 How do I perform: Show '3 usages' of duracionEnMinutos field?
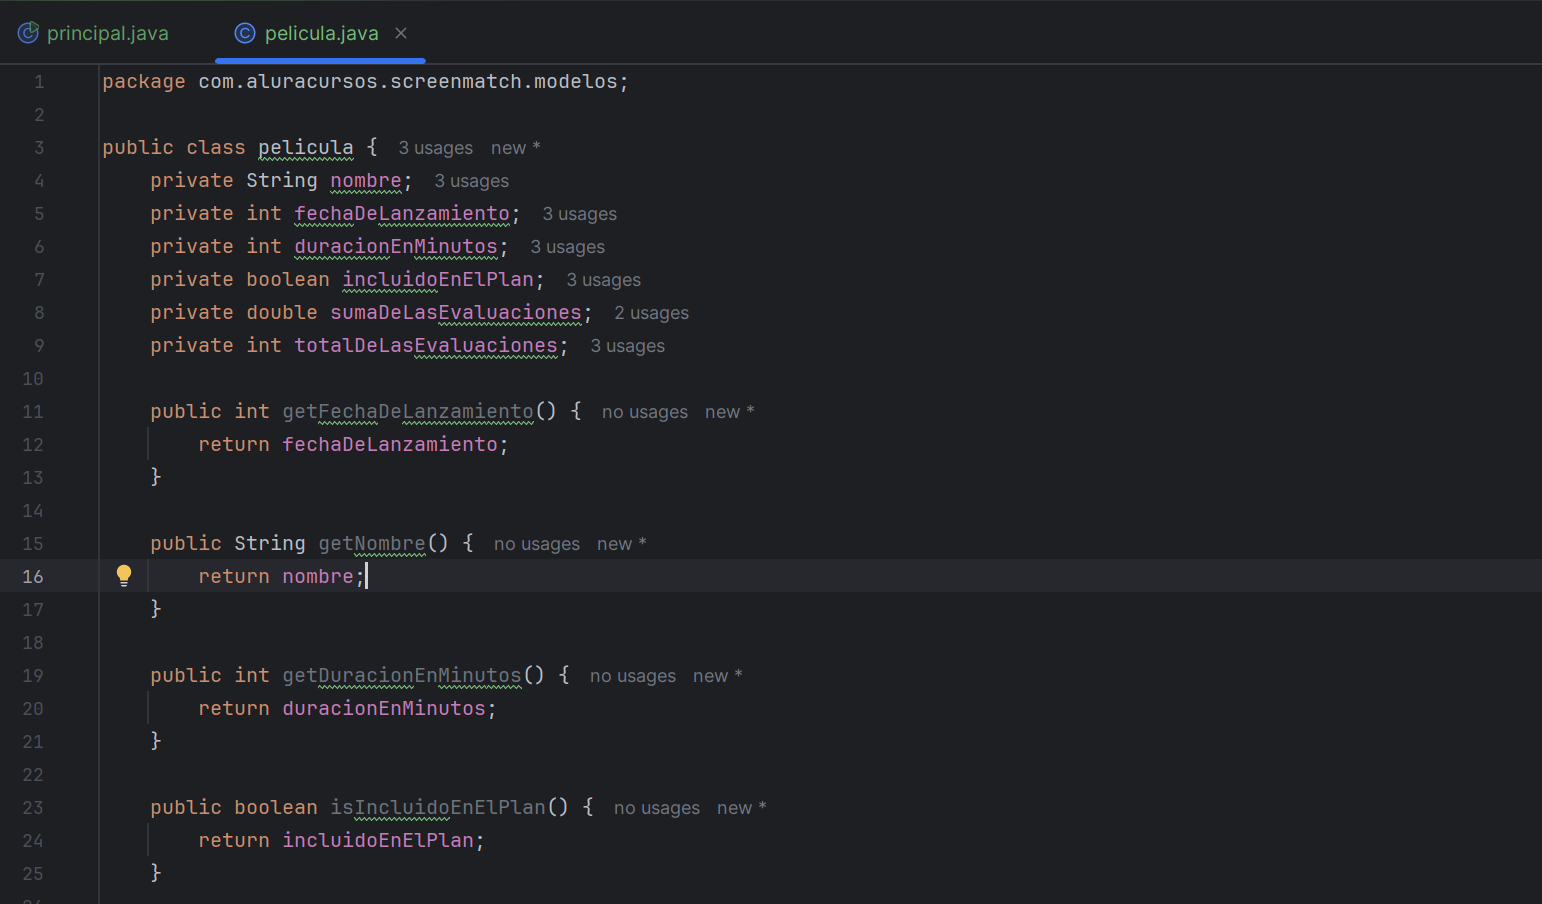tap(568, 247)
